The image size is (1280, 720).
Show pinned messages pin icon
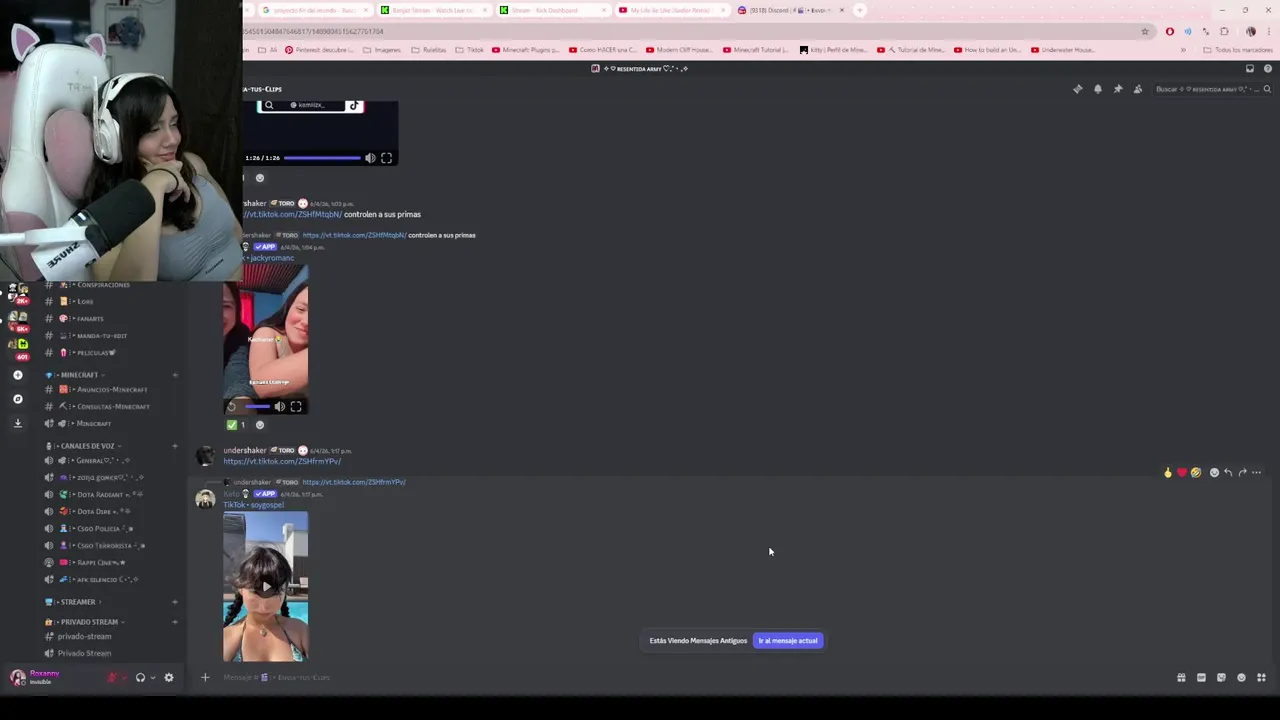click(1118, 89)
